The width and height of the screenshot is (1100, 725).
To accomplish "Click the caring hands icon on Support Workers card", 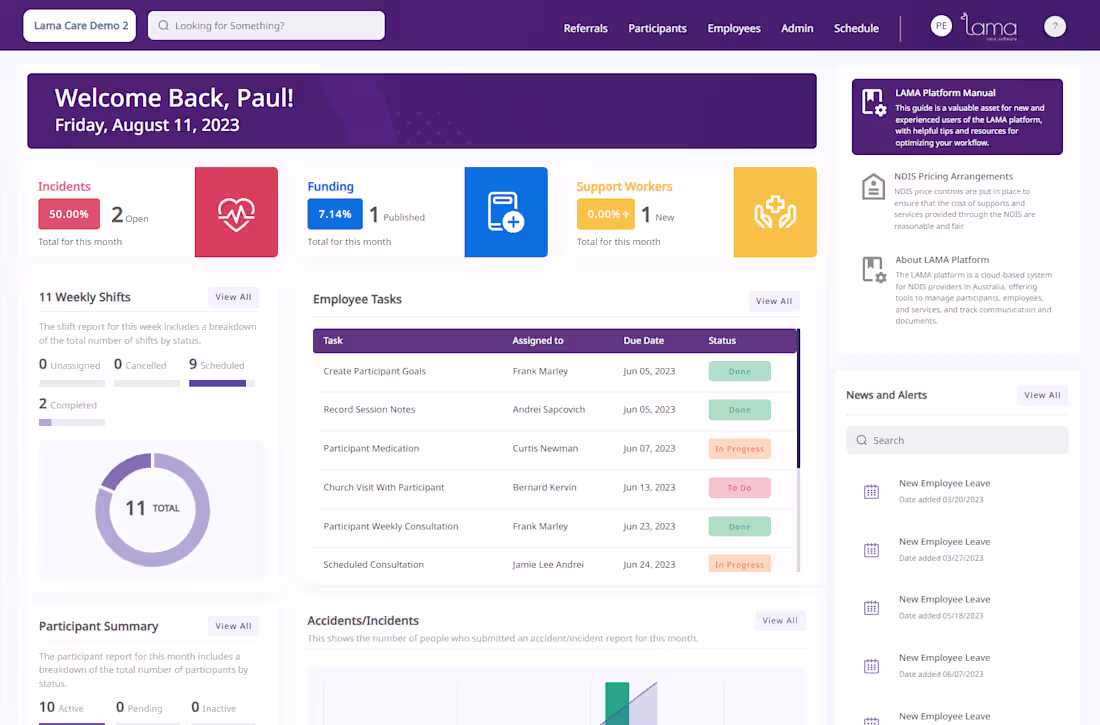I will tap(776, 212).
